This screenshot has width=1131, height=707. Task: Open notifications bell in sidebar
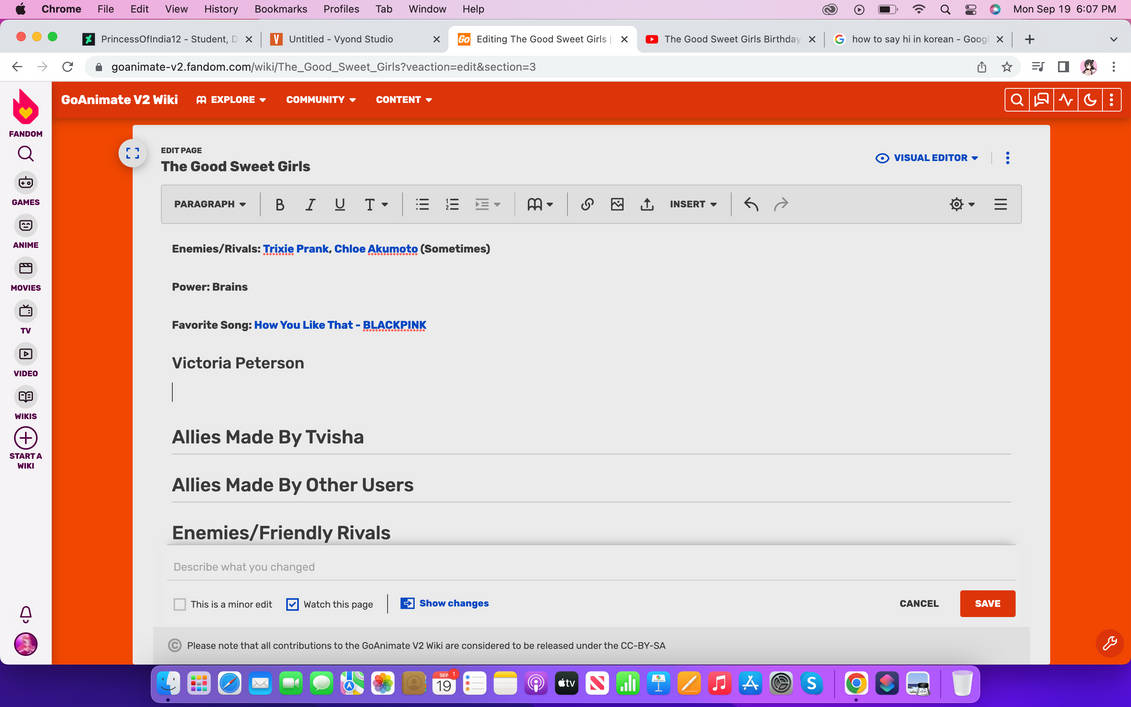point(26,614)
